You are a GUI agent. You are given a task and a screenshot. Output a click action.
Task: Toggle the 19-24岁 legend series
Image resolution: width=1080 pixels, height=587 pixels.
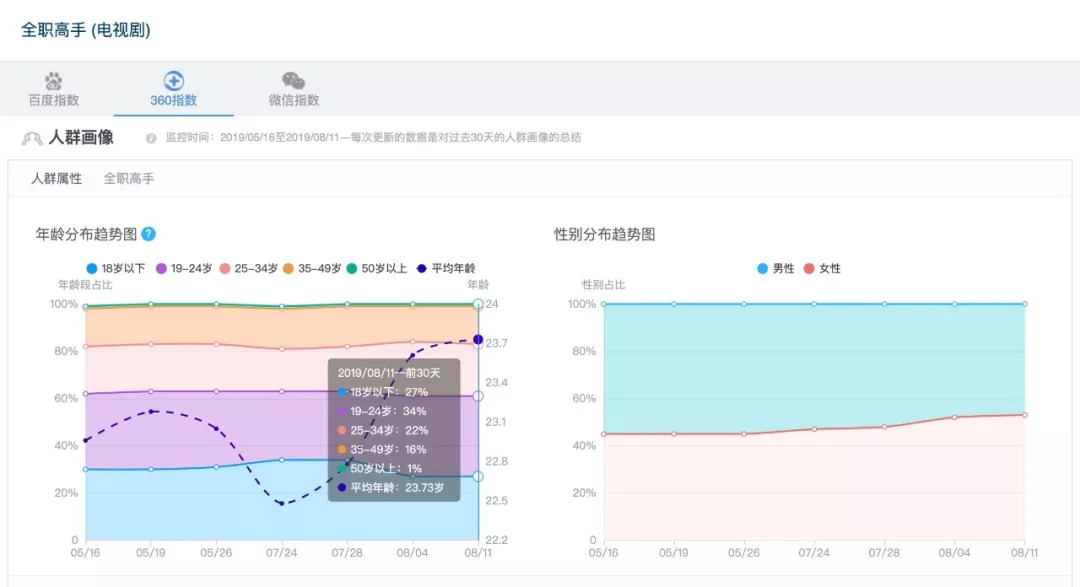pos(182,269)
